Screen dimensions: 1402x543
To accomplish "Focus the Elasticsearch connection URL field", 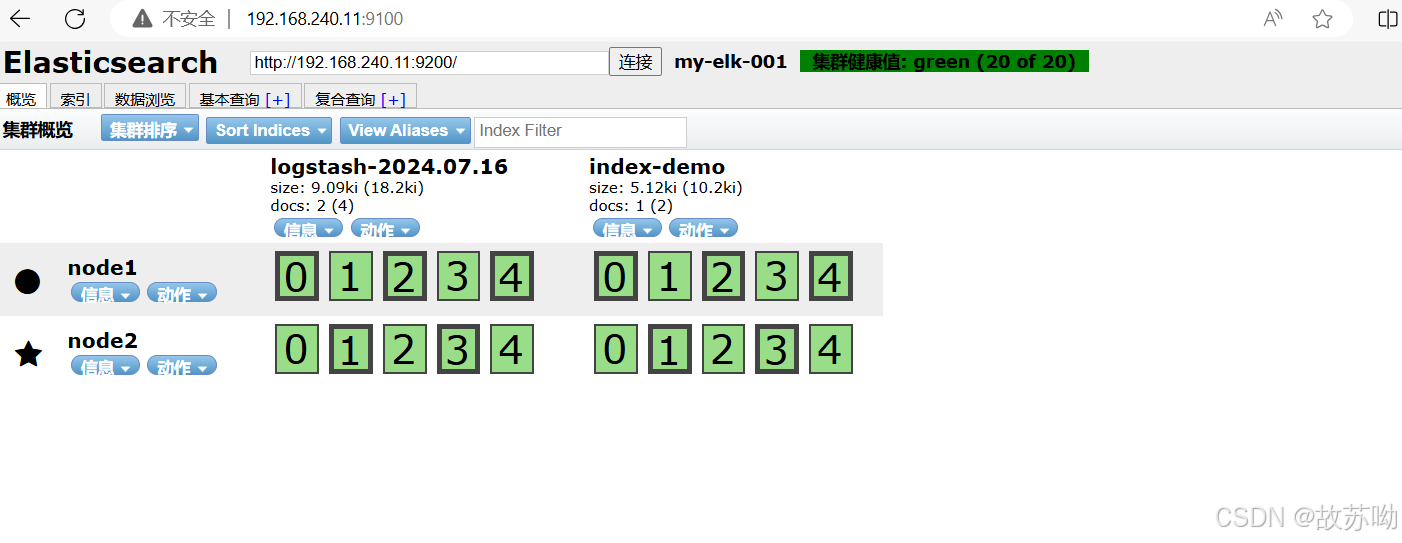I will pos(429,62).
